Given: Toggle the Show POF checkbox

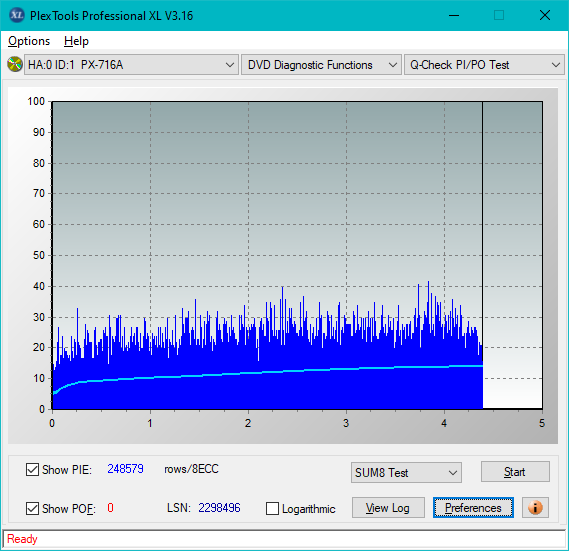Looking at the screenshot, I should [32, 508].
